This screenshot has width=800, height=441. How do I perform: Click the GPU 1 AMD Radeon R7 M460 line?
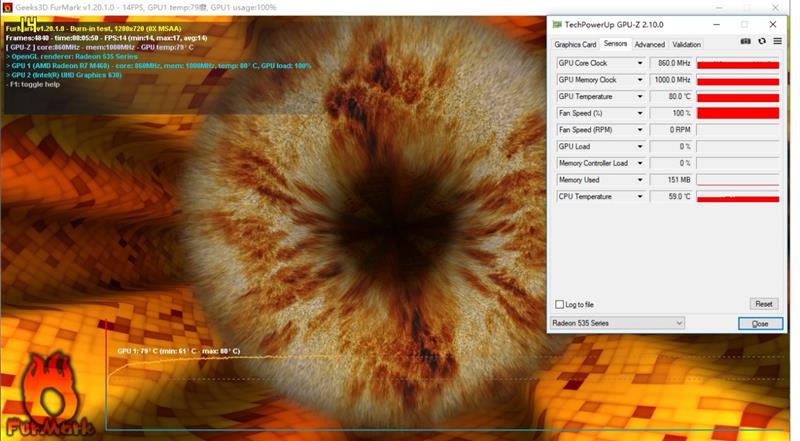tap(158, 66)
